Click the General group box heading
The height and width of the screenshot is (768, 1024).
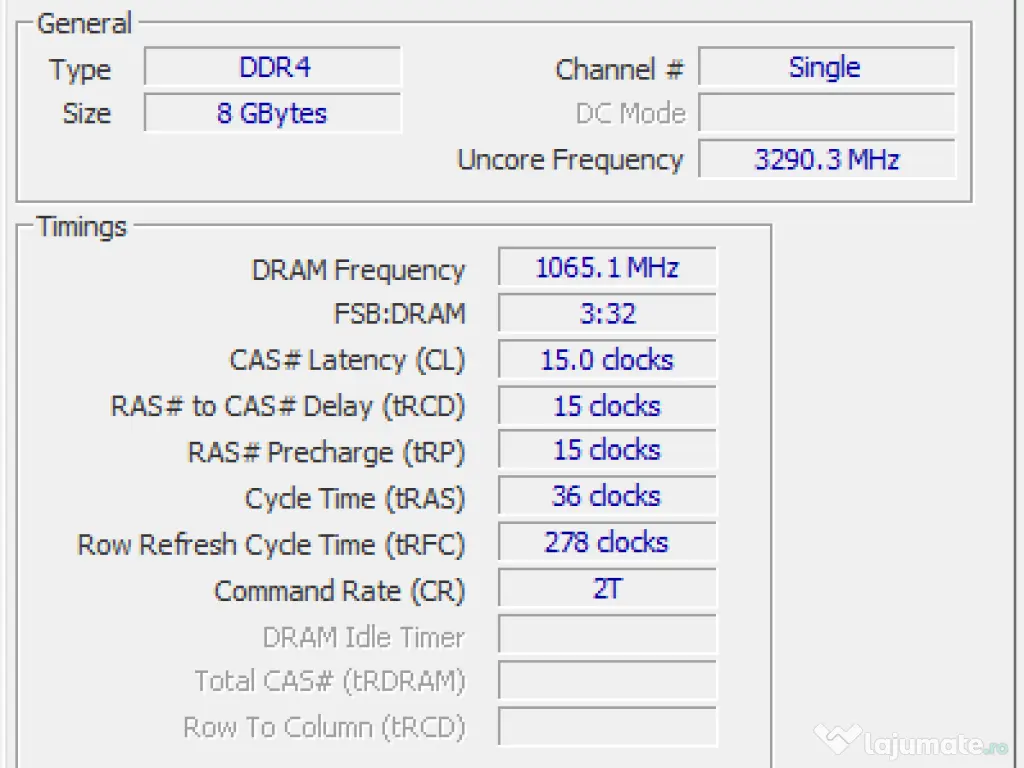click(x=84, y=23)
